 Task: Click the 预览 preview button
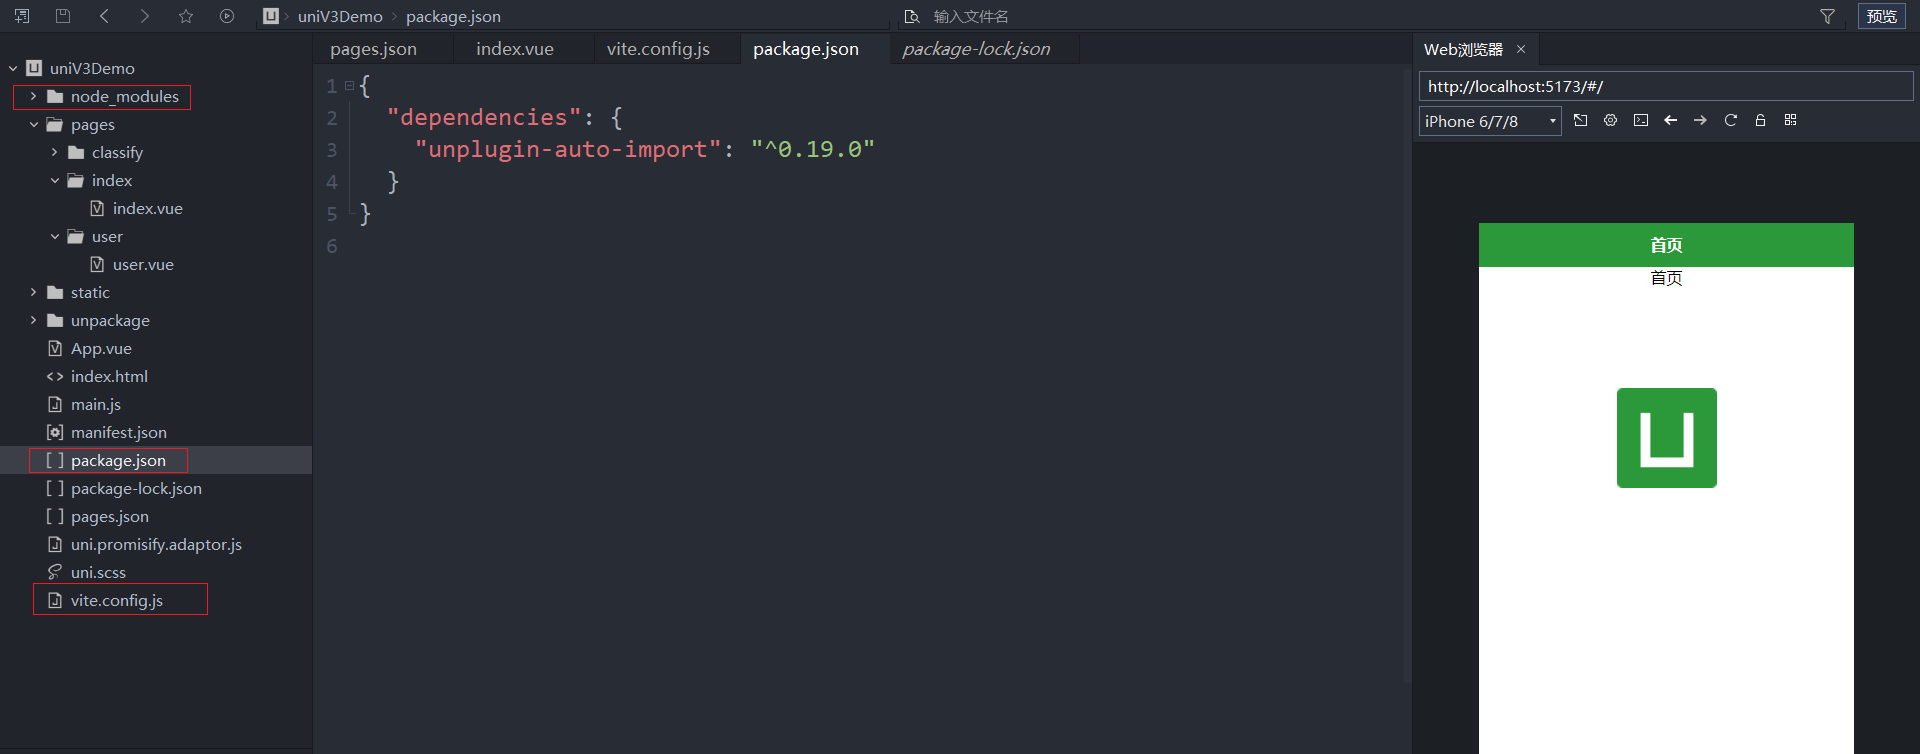click(1881, 16)
